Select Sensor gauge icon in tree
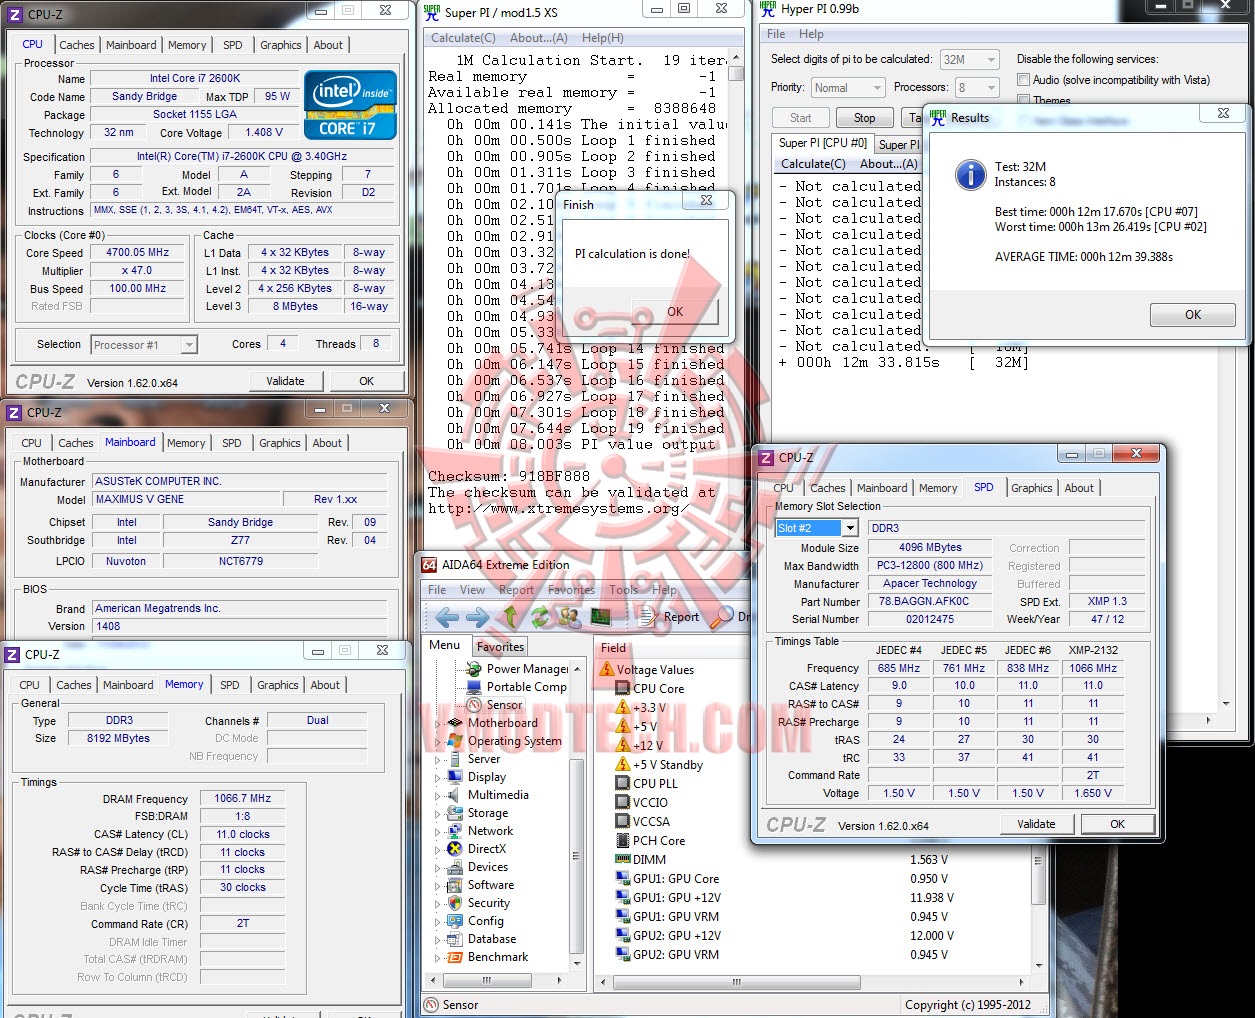This screenshot has height=1018, width=1255. click(475, 705)
